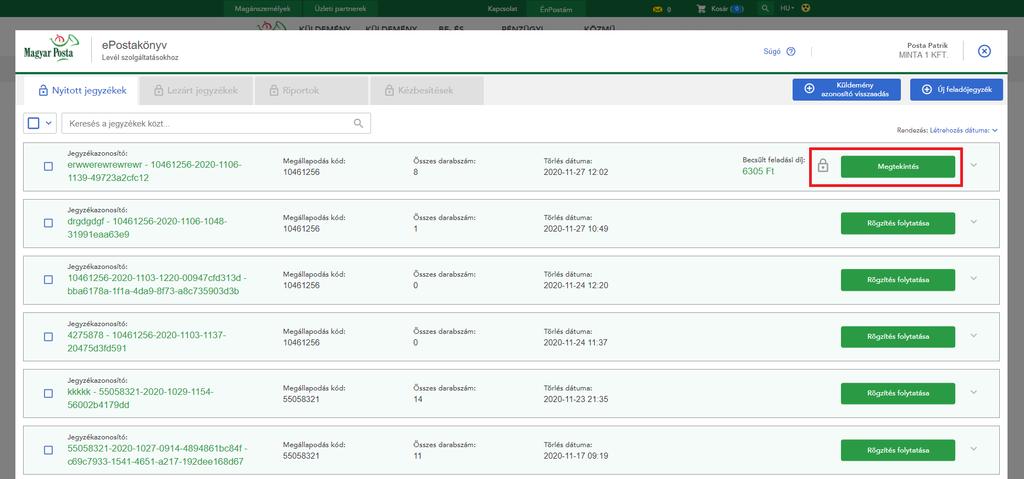Image resolution: width=1024 pixels, height=479 pixels.
Task: Tick checkbox for the erwwerewrewrewr jegyzék
Action: (x=48, y=166)
